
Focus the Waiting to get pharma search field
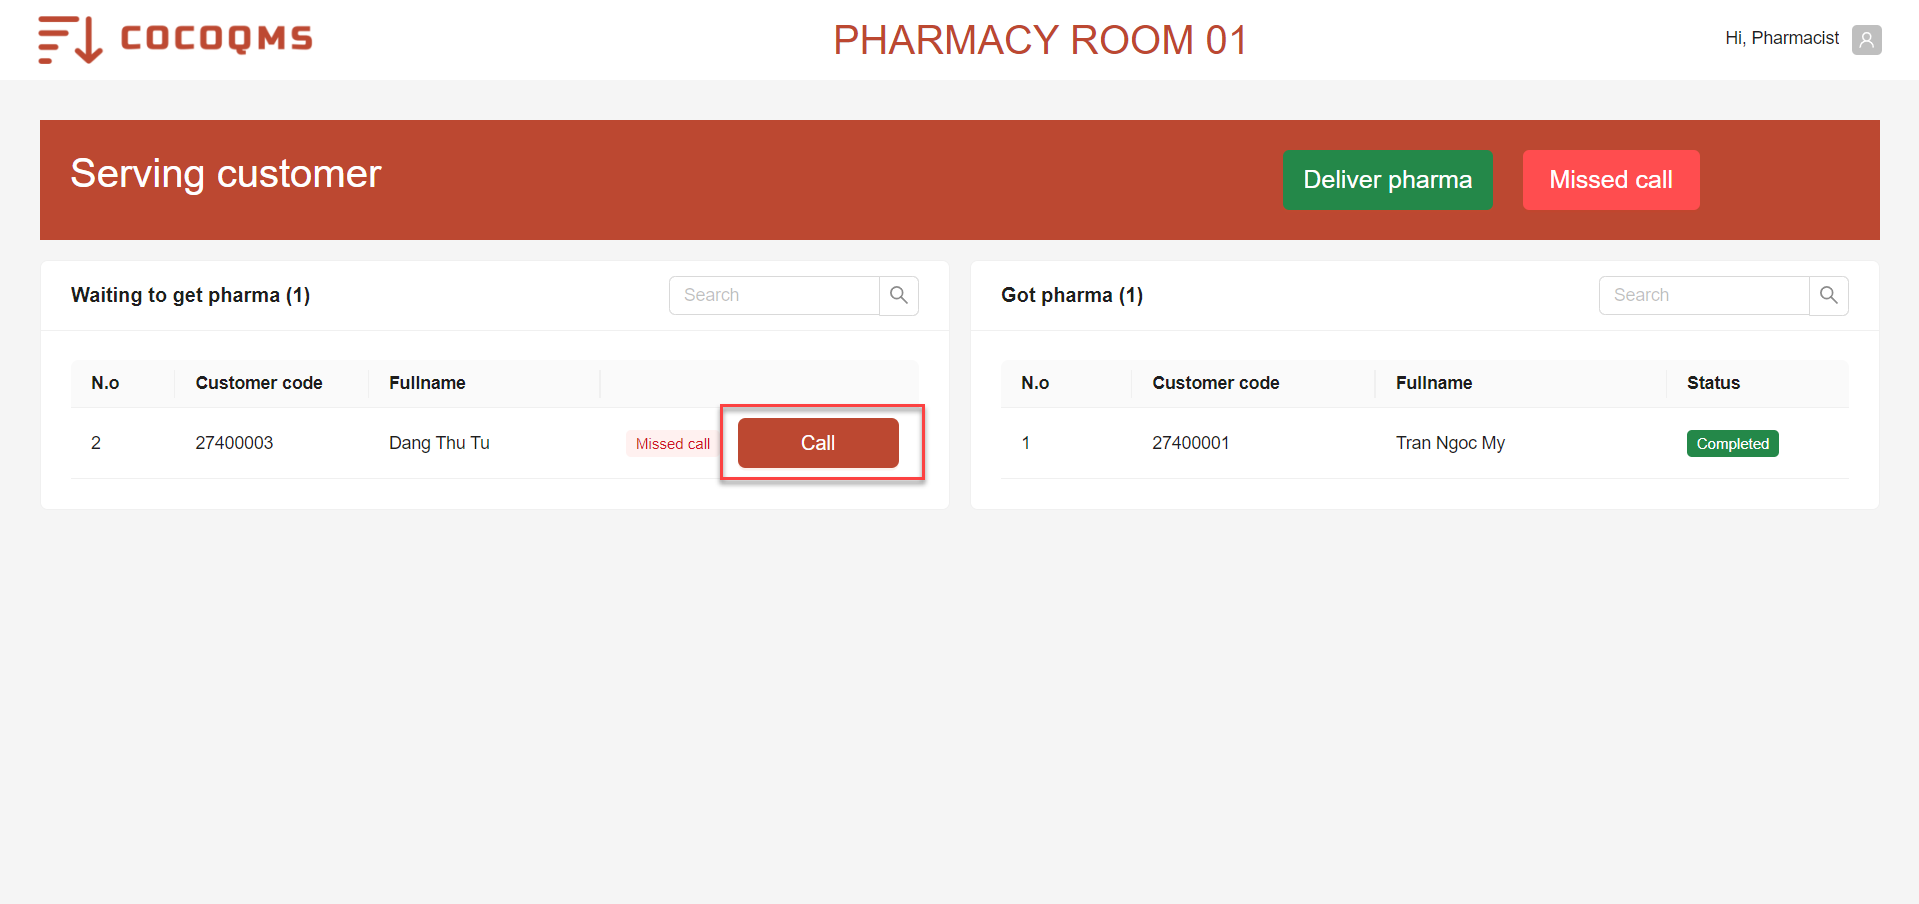click(774, 295)
